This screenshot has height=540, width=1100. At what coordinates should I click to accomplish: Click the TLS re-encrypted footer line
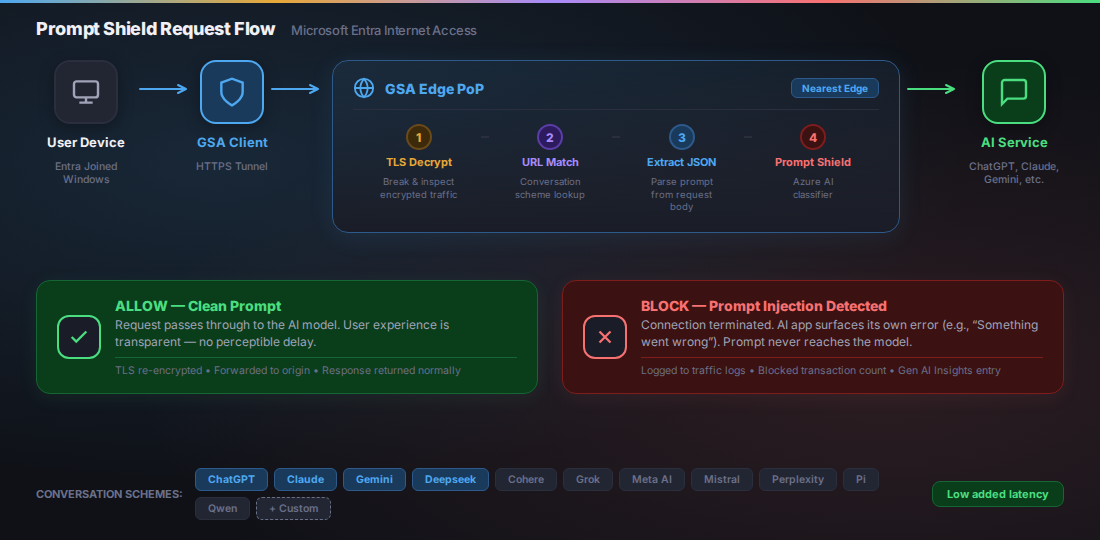(x=288, y=370)
